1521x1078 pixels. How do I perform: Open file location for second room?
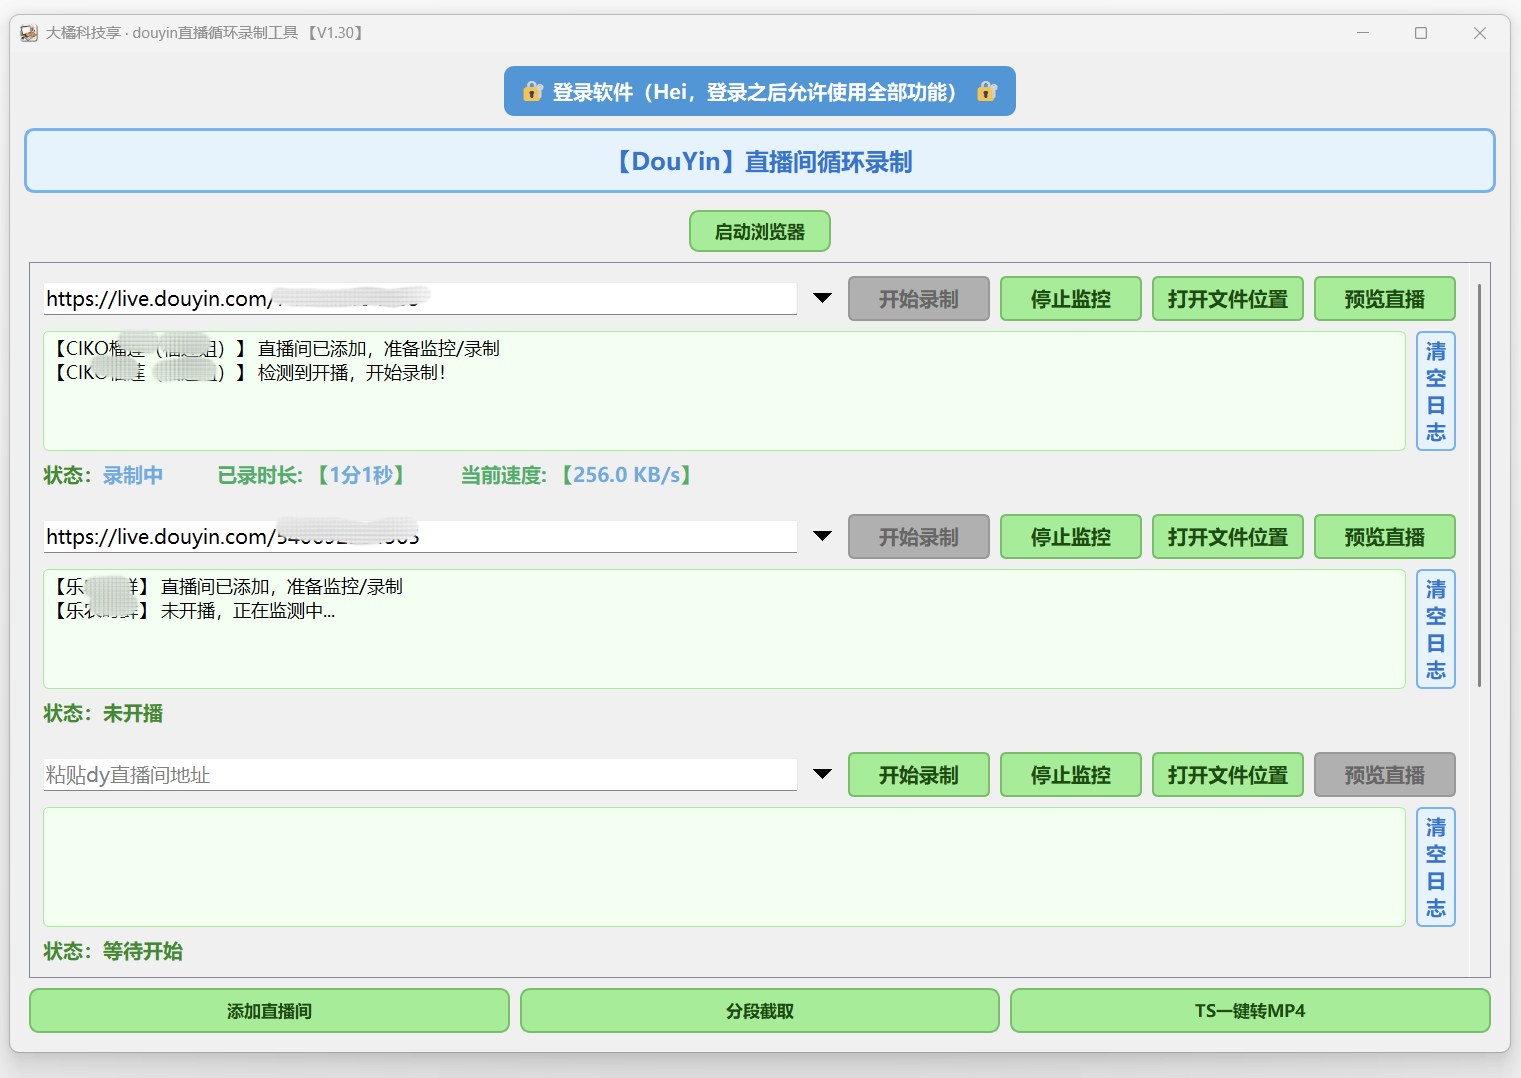[1228, 537]
